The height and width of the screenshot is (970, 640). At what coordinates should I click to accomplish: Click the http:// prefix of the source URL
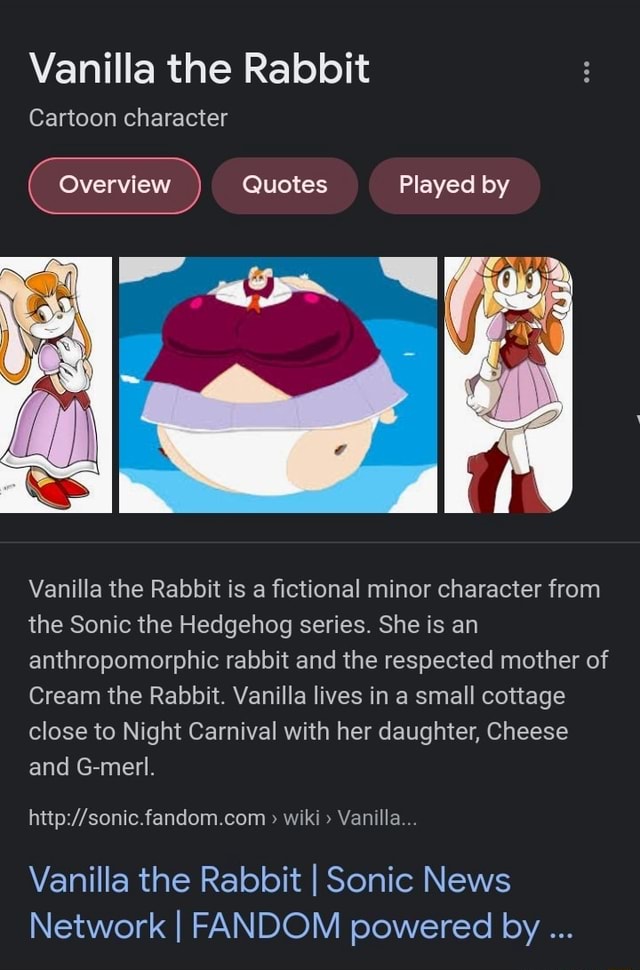point(59,818)
